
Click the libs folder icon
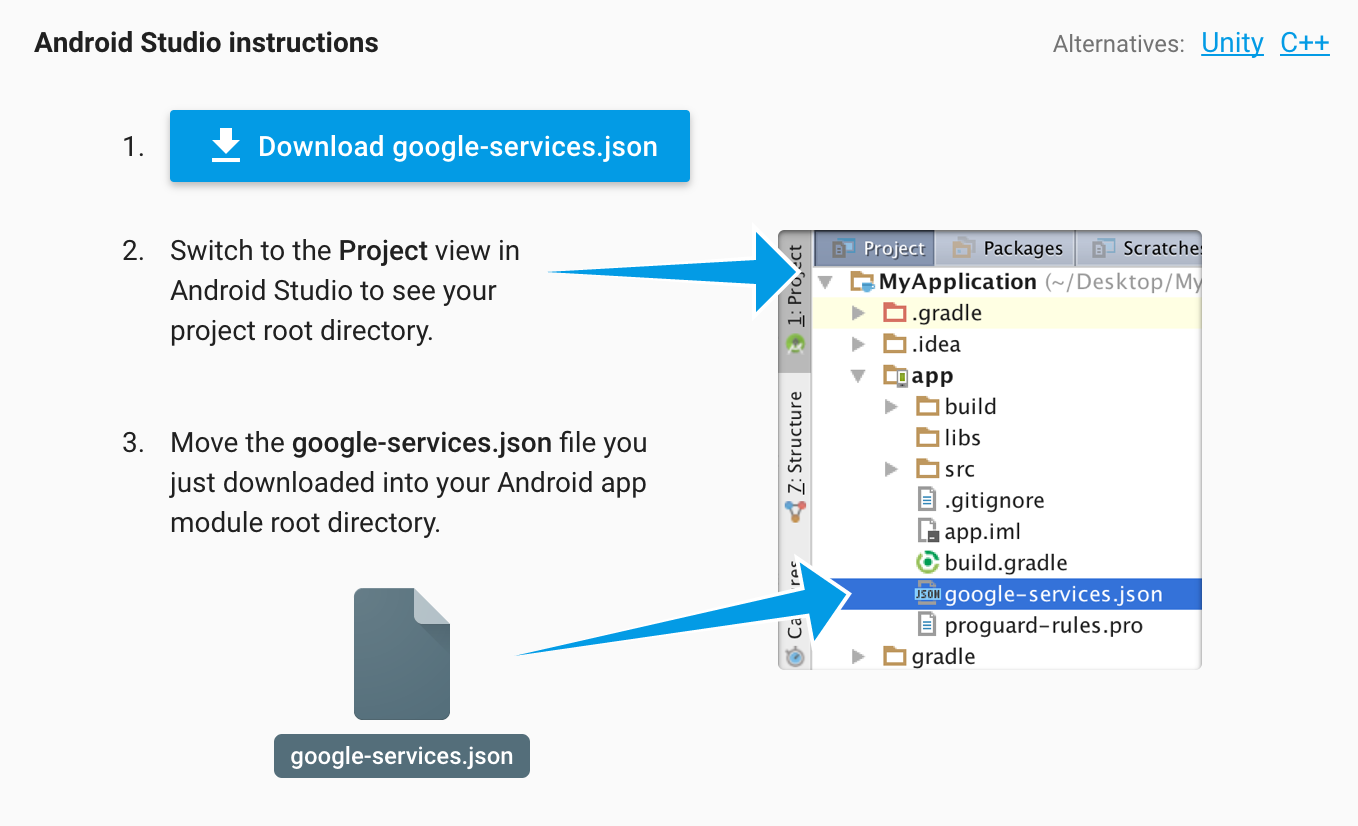click(x=928, y=438)
